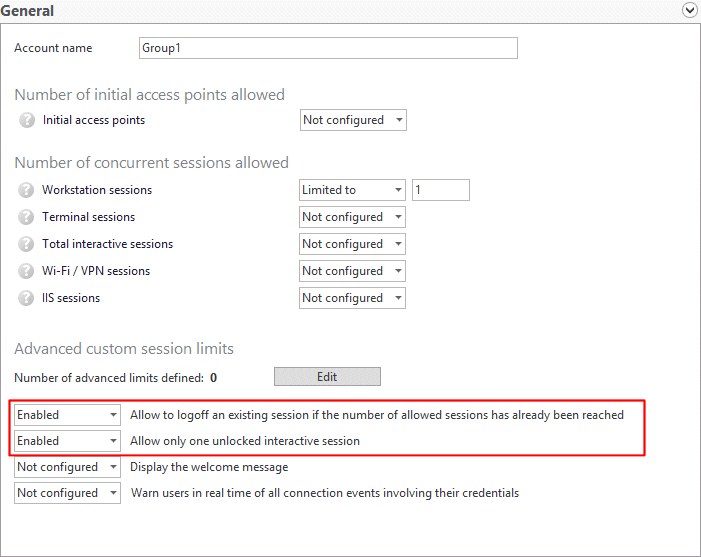Open dropdown for logoff existing session option
This screenshot has height=557, width=701.
[x=67, y=415]
